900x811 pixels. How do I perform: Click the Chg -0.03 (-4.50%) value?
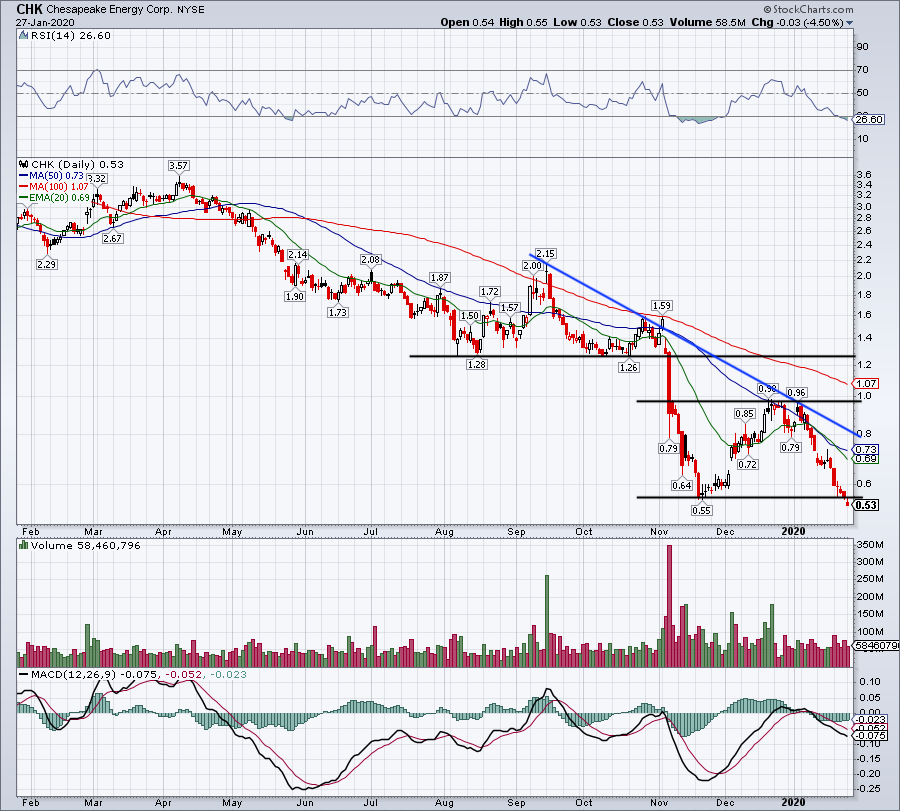[797, 22]
